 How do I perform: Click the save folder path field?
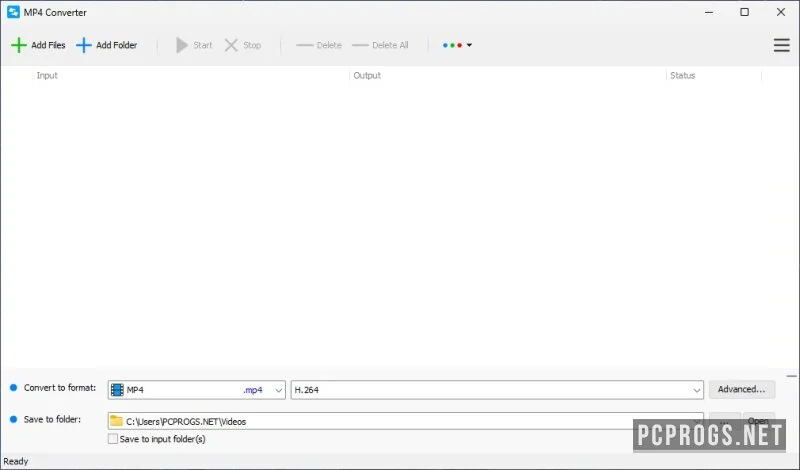405,421
